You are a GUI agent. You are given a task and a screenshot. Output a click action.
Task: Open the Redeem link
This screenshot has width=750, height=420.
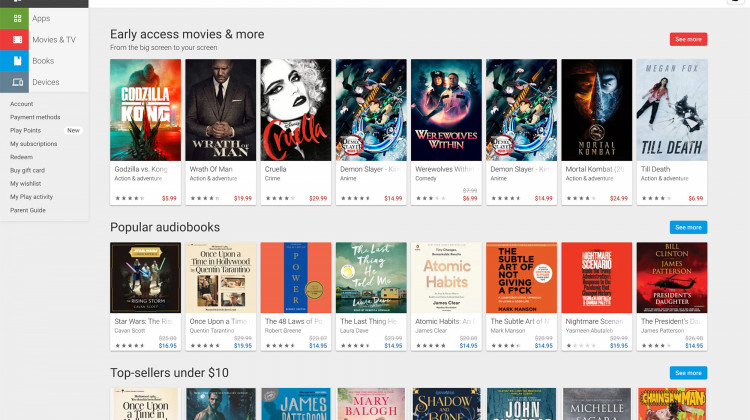(22, 157)
